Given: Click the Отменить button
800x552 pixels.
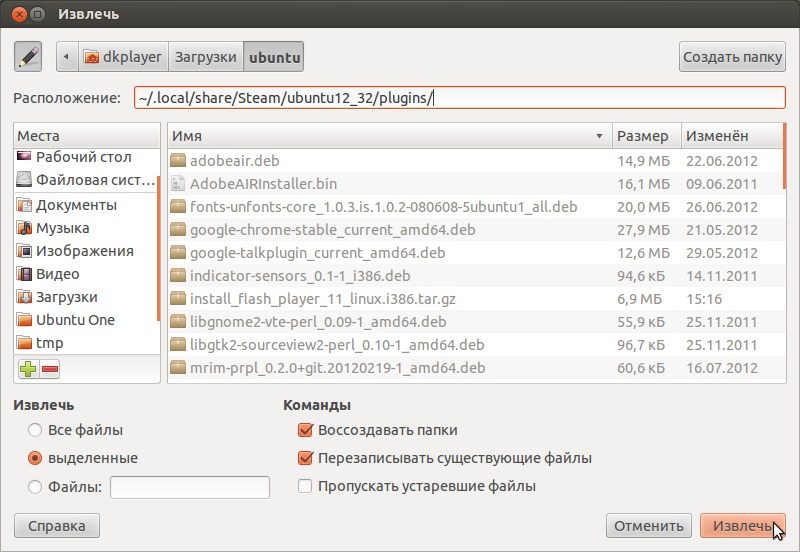Looking at the screenshot, I should point(648,525).
